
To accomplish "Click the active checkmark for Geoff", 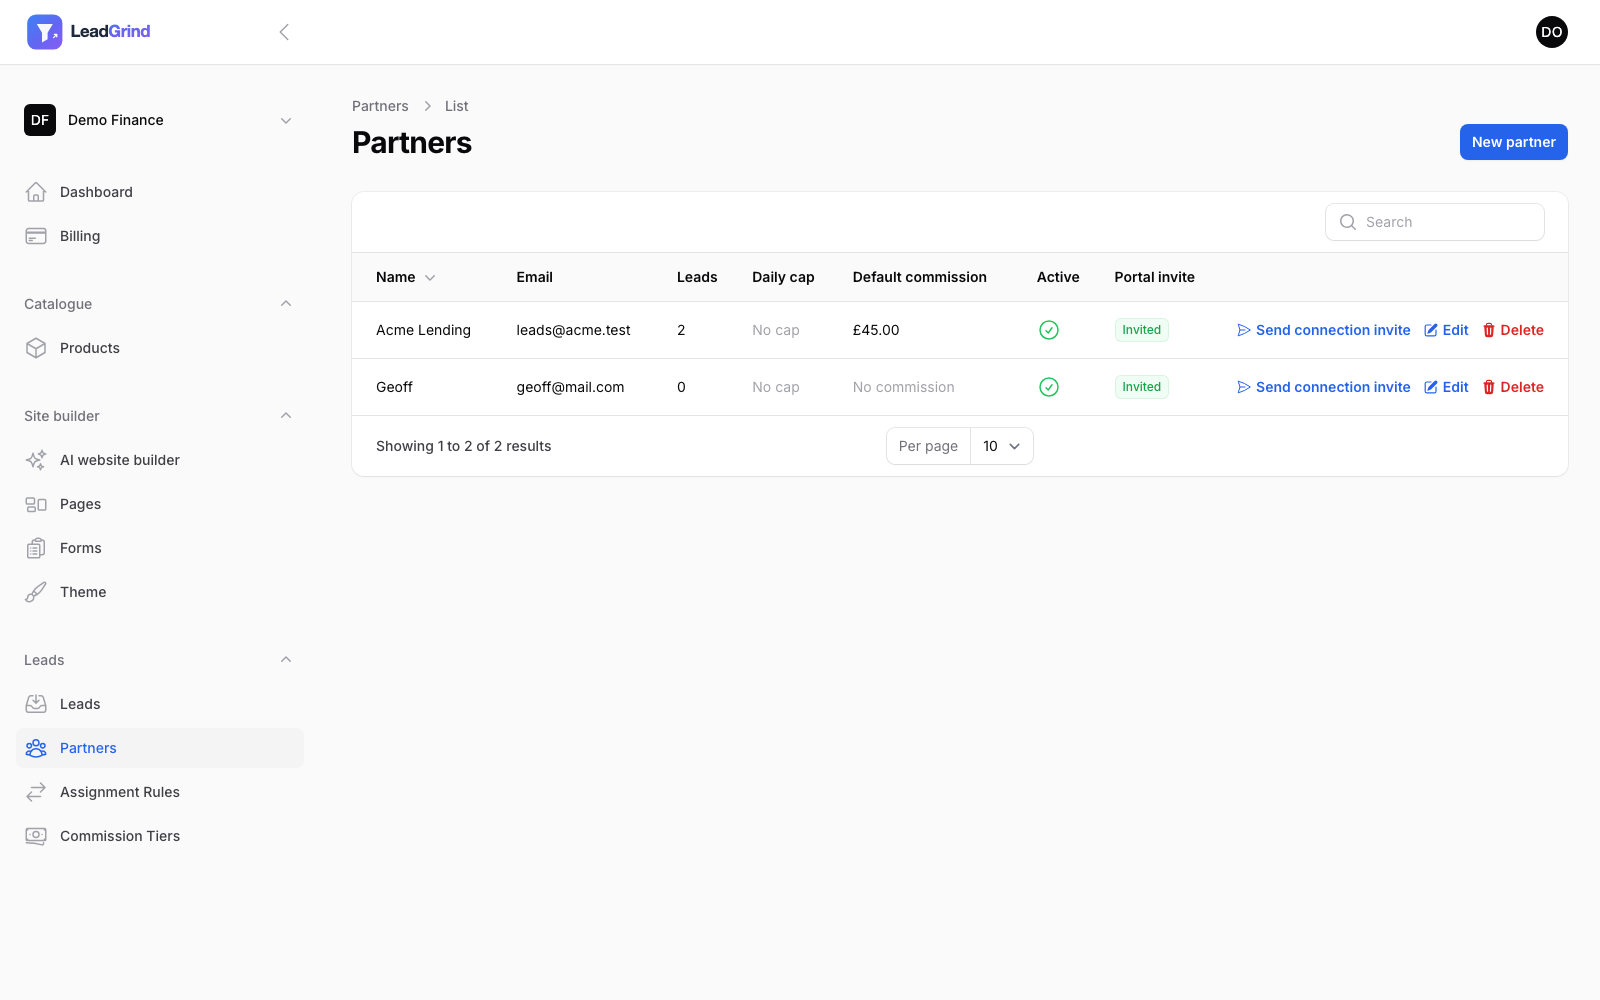I will [x=1049, y=387].
